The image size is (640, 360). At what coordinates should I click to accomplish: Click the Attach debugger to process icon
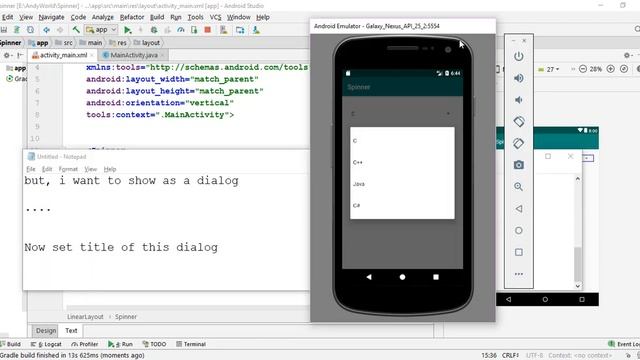click(194, 30)
